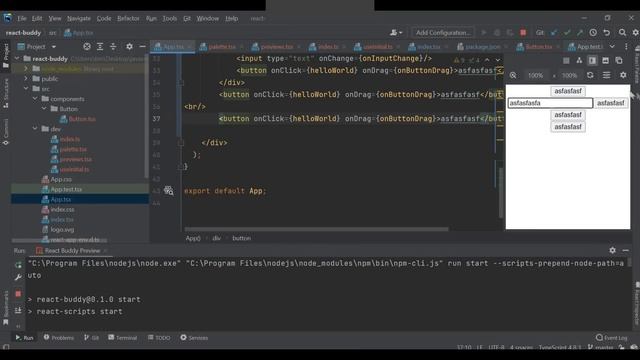
Task: Collapse the Button folder
Action: tap(44, 109)
